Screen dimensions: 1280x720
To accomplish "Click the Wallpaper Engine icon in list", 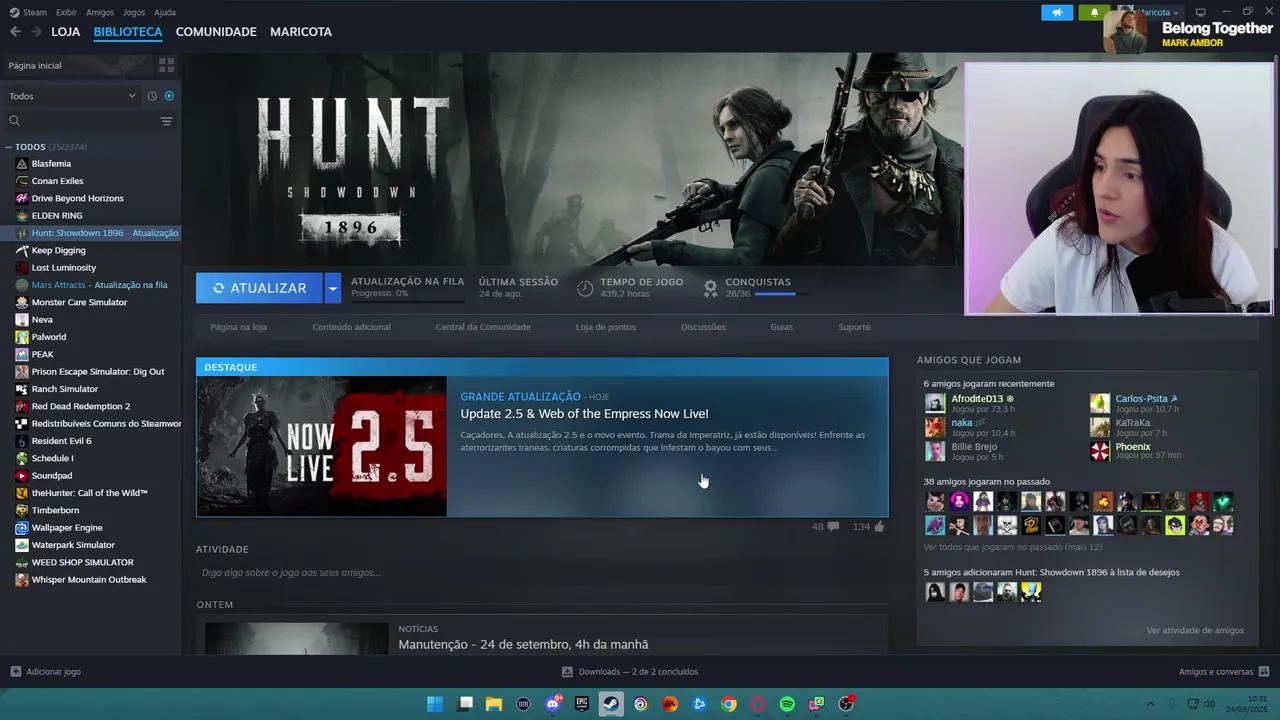I will [22, 528].
